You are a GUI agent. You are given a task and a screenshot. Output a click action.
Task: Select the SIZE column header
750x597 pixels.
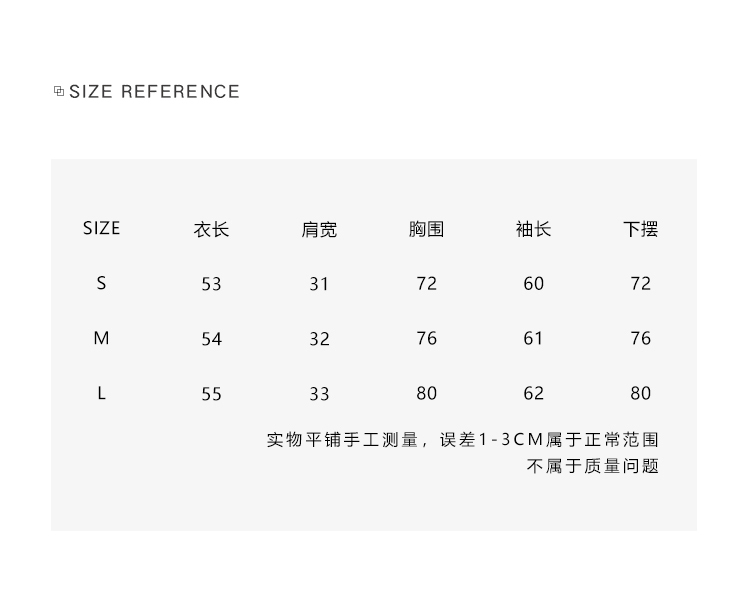[101, 228]
